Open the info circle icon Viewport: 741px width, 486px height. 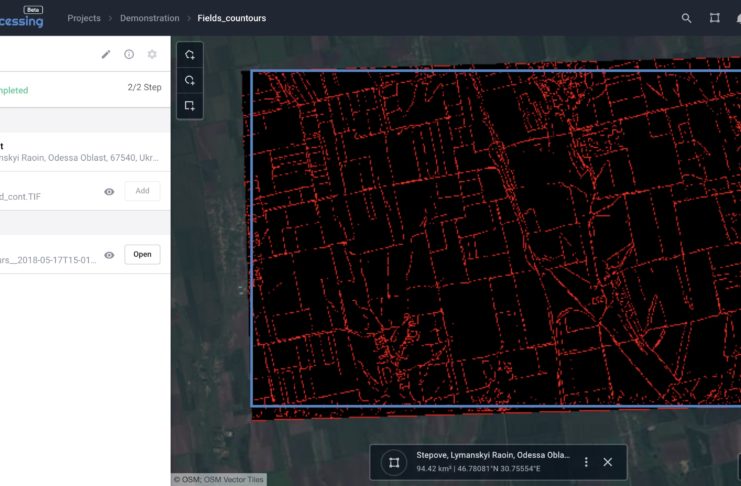click(129, 54)
